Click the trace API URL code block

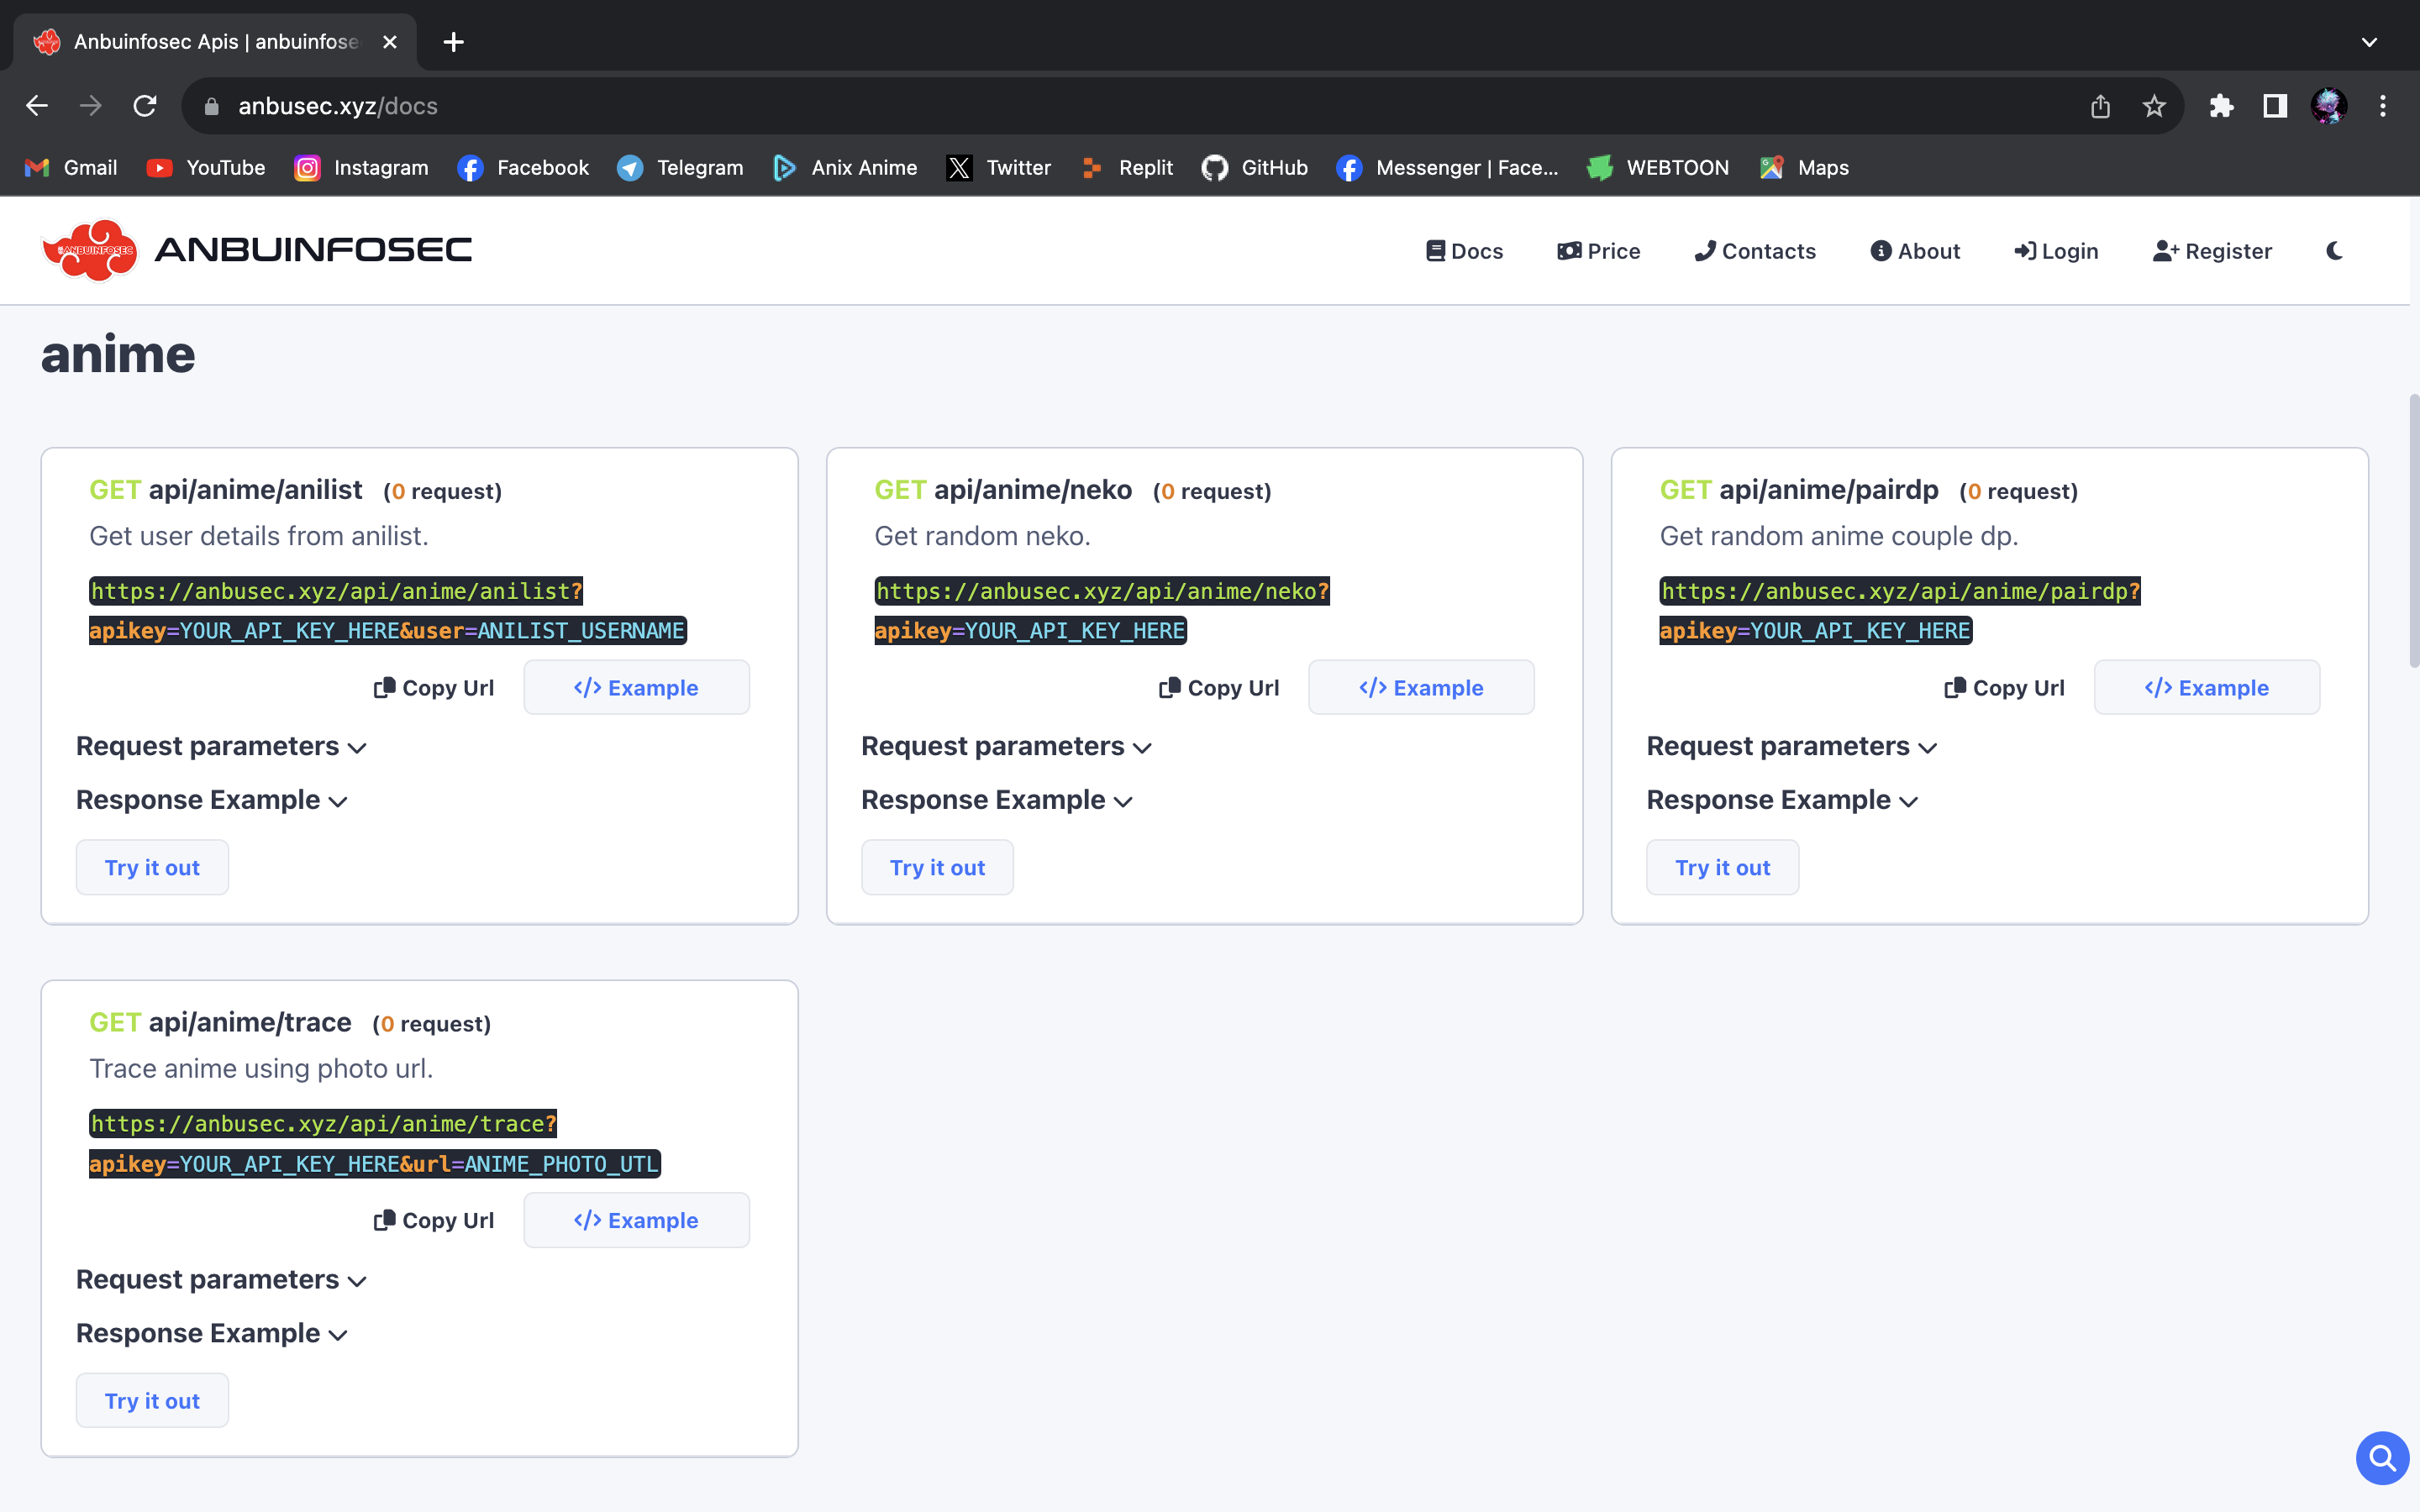[375, 1144]
